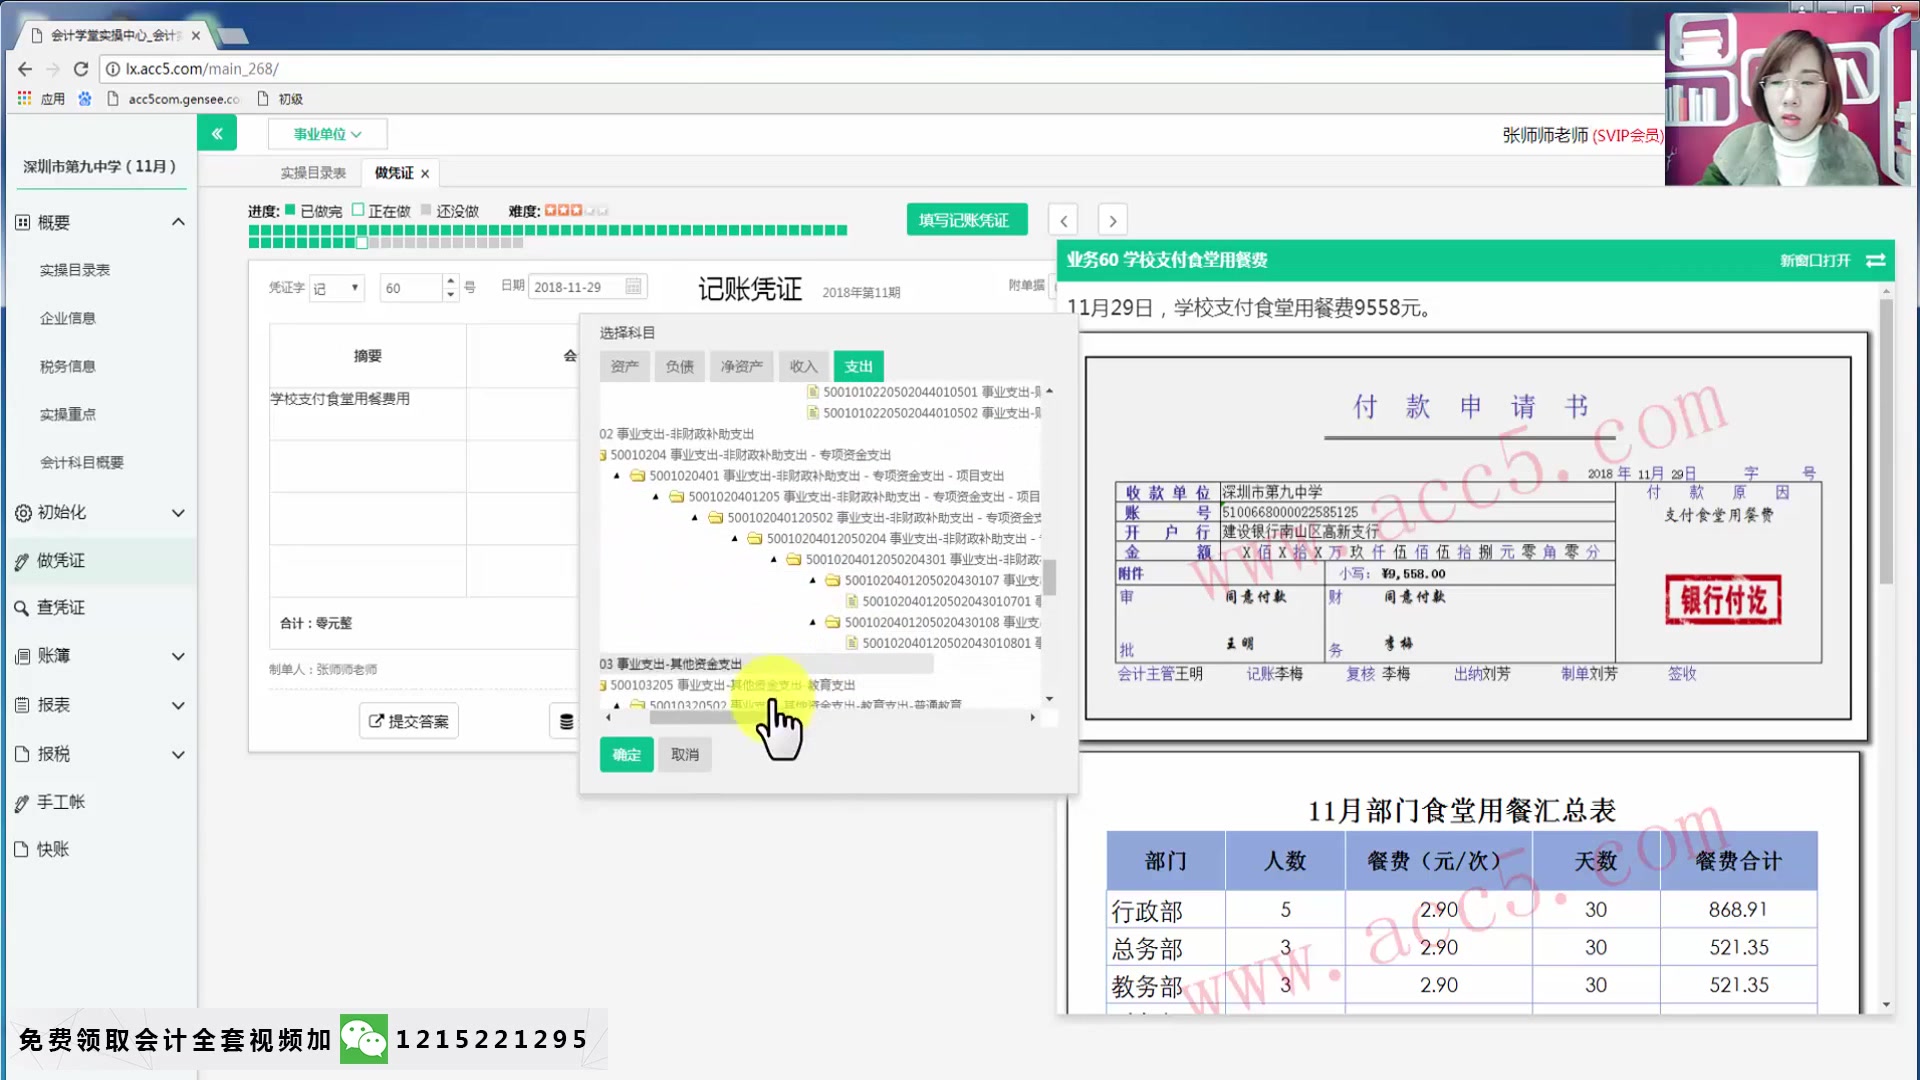Click the date picker calendar icon
The width and height of the screenshot is (1920, 1080).
(x=633, y=287)
